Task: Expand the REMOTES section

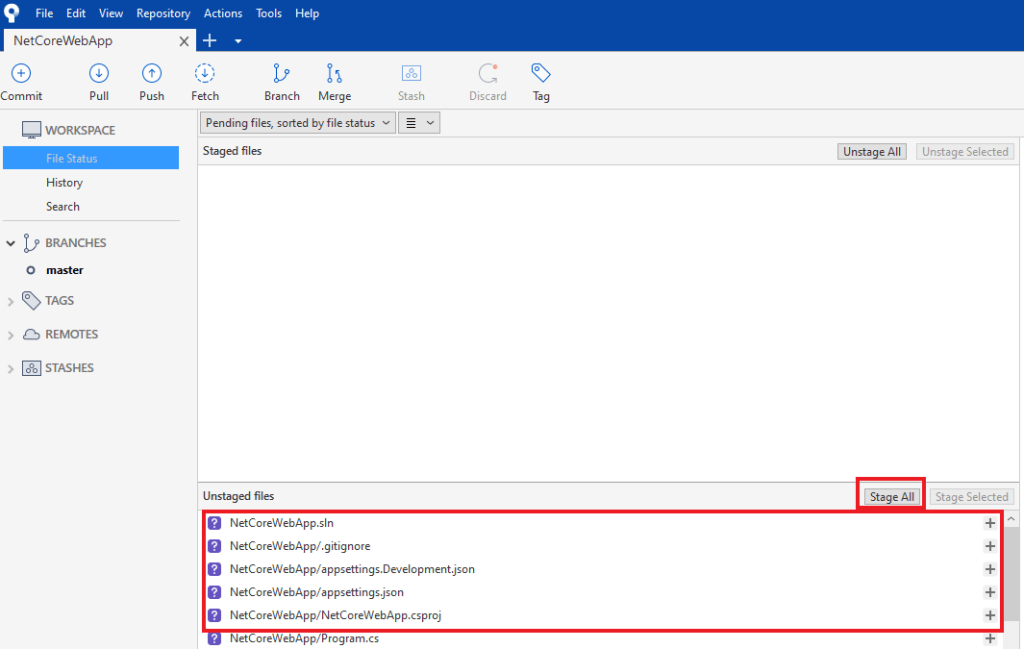Action: click(x=11, y=335)
